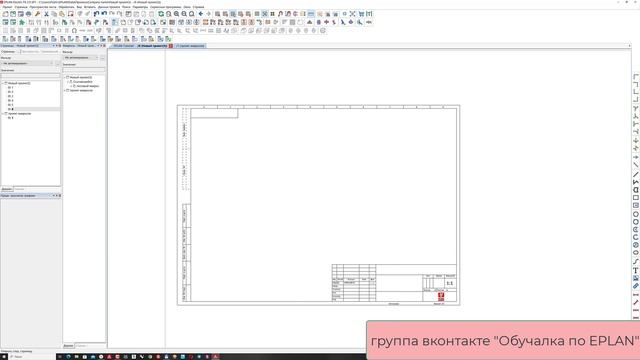The width and height of the screenshot is (640, 360).
Task: Click the green puzzle icon in second toolbar row
Action: (22, 22)
